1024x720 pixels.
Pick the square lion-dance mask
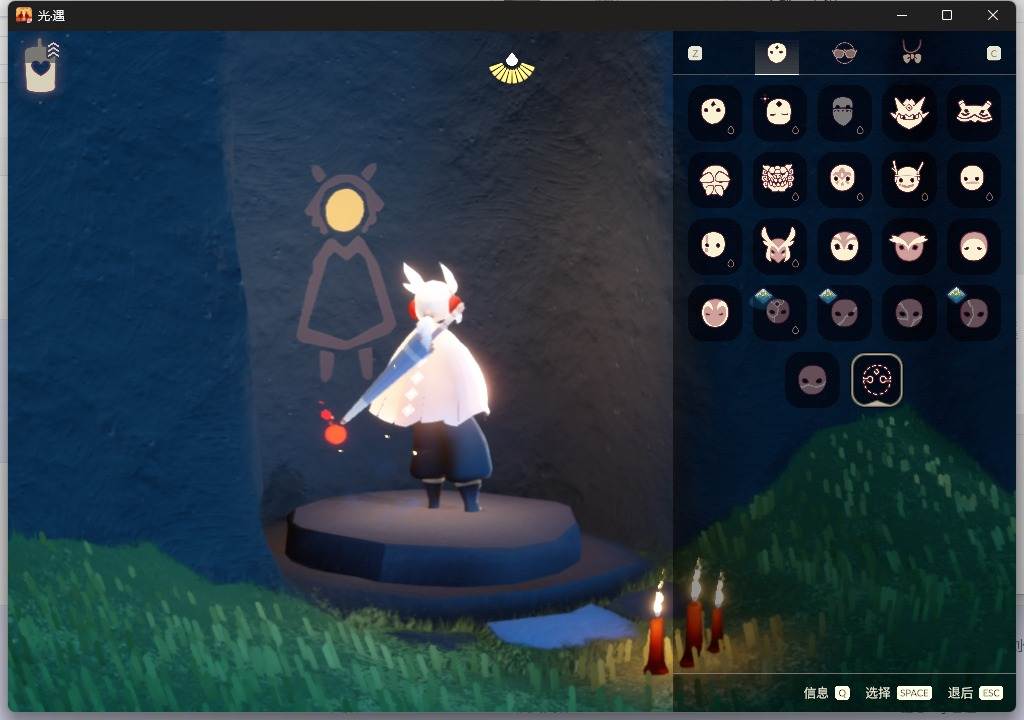coord(778,179)
